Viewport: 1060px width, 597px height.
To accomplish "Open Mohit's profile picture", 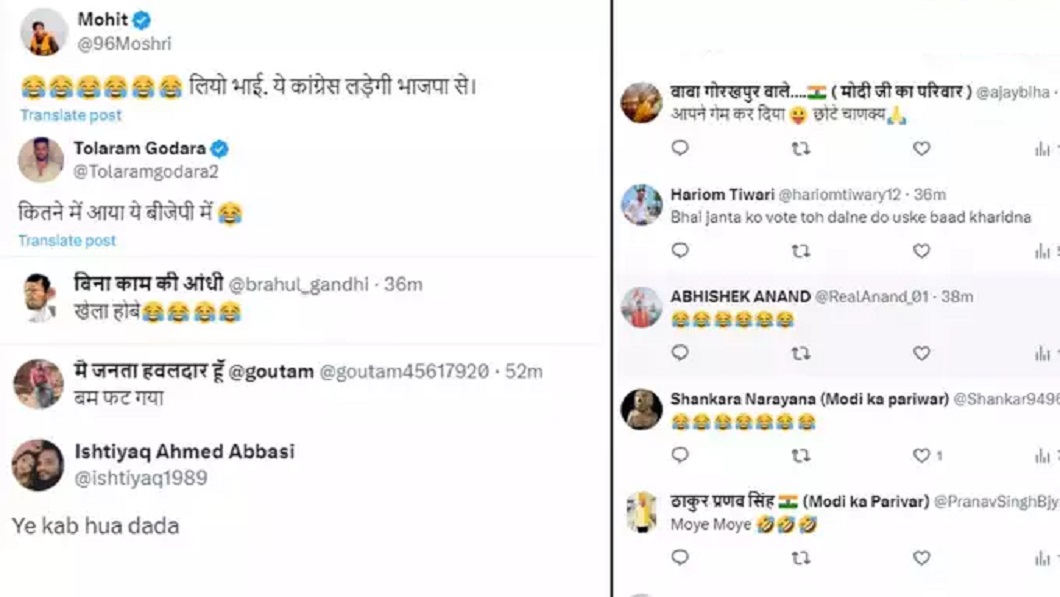I will (x=44, y=32).
